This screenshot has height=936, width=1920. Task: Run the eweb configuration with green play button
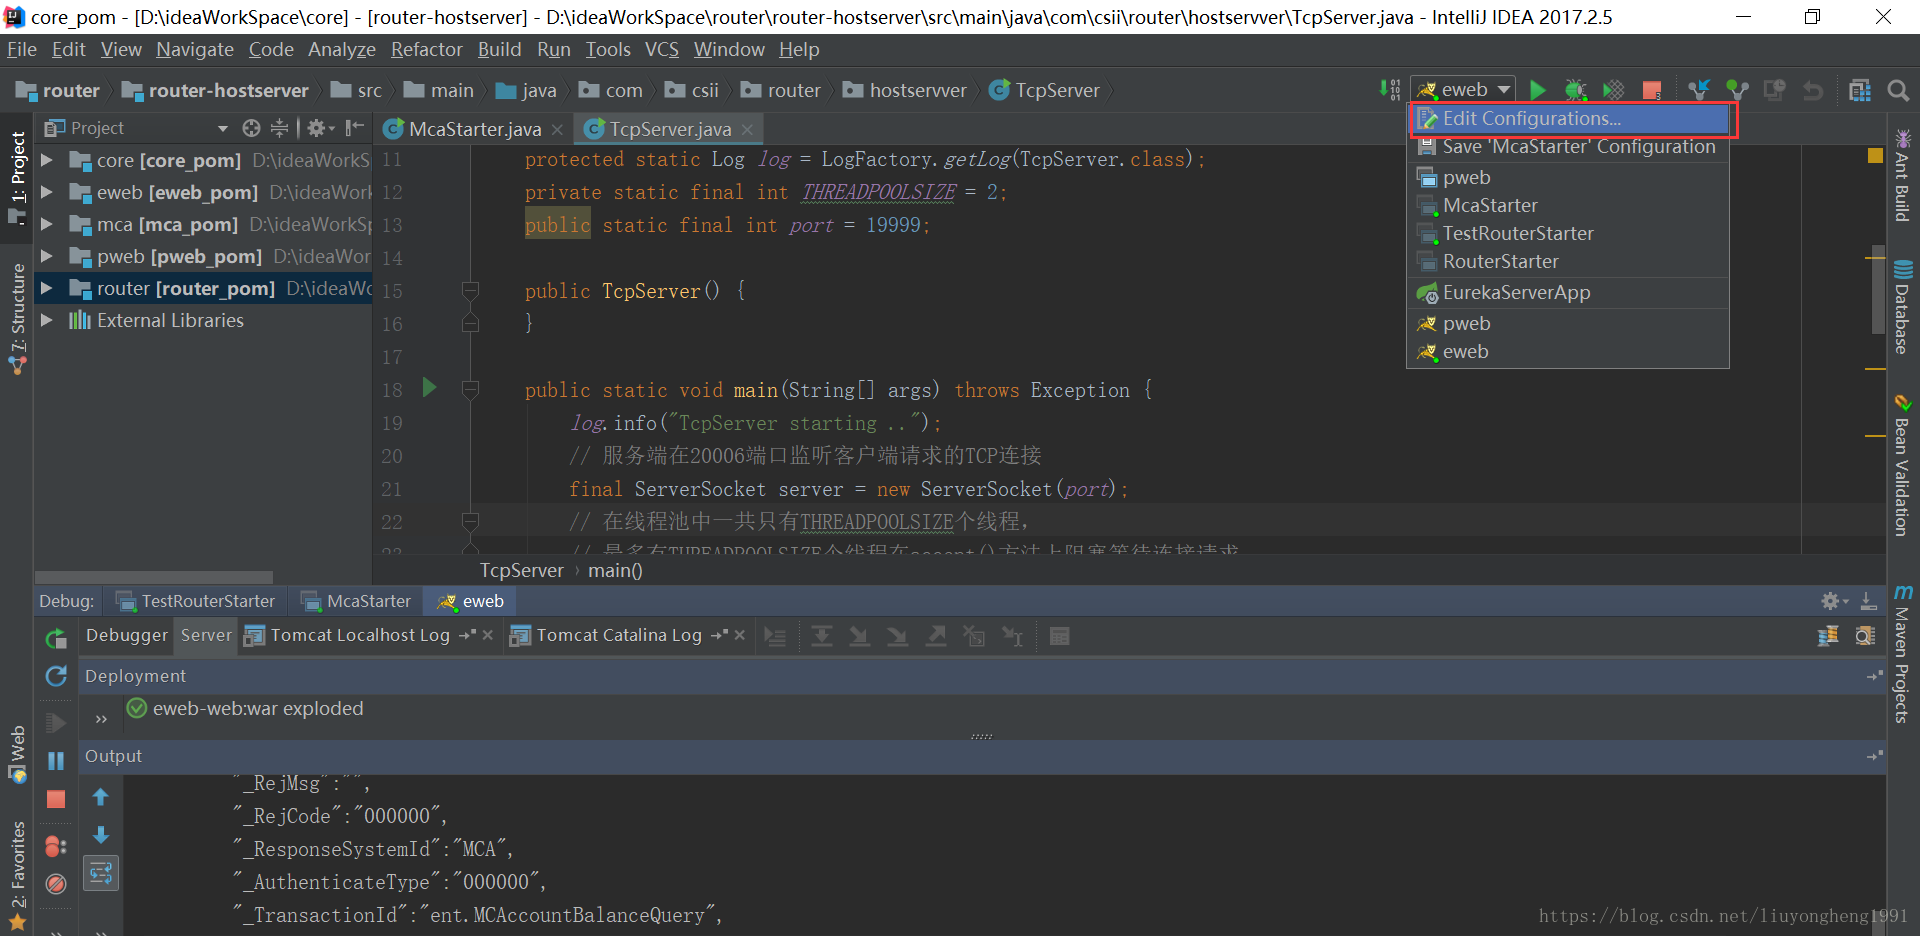[1538, 90]
